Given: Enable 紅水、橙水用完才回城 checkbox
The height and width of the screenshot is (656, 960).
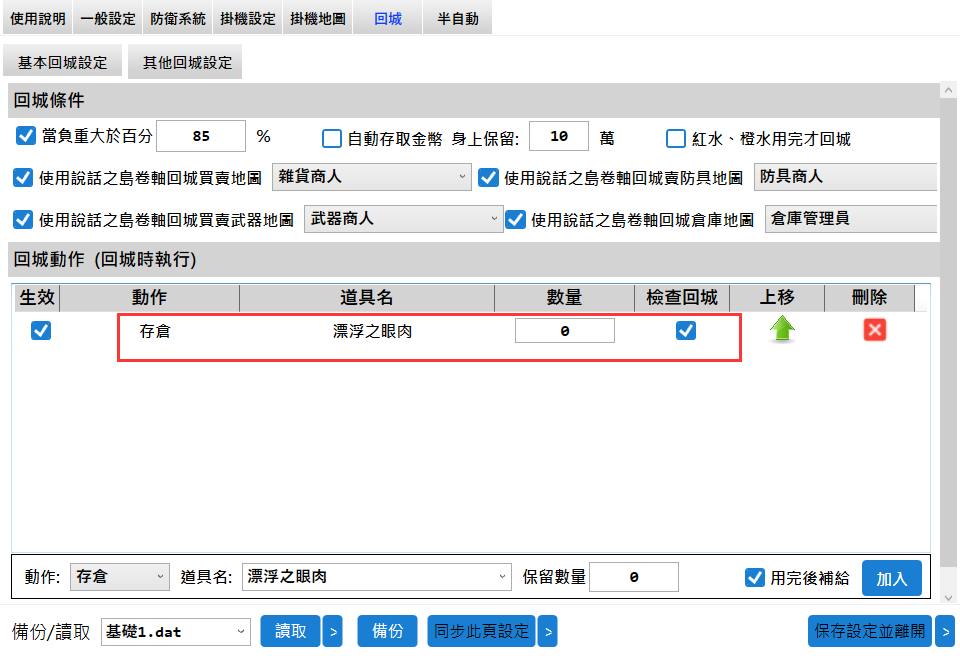Looking at the screenshot, I should pos(677,139).
